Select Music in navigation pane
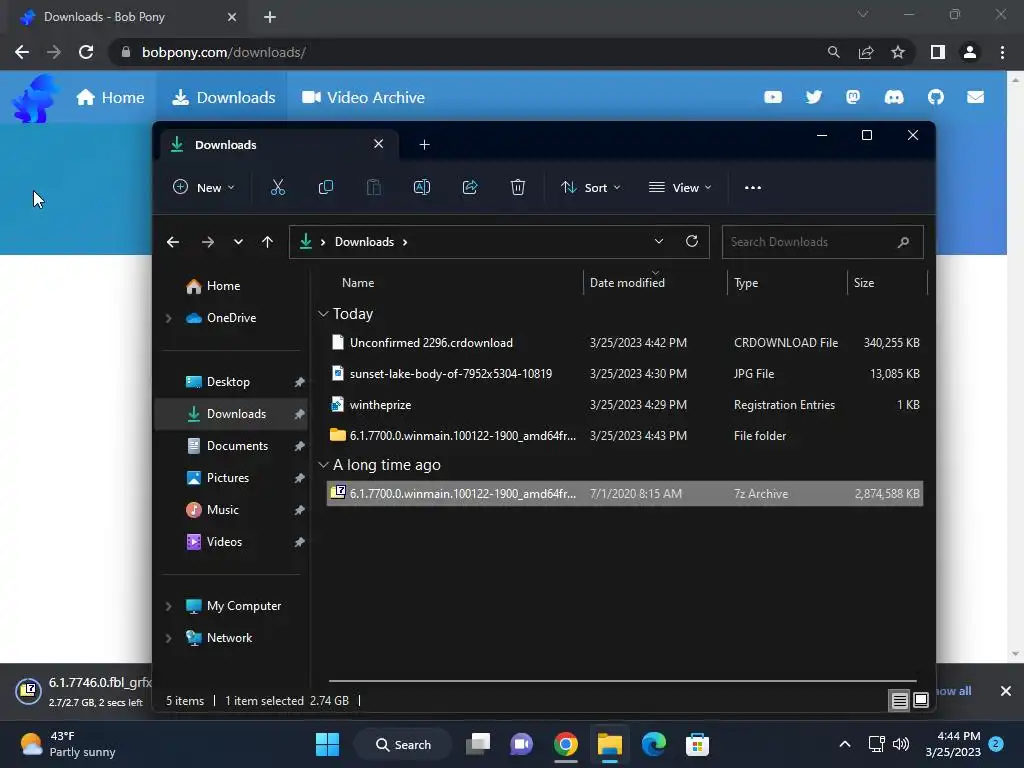The height and width of the screenshot is (768, 1024). (230, 510)
